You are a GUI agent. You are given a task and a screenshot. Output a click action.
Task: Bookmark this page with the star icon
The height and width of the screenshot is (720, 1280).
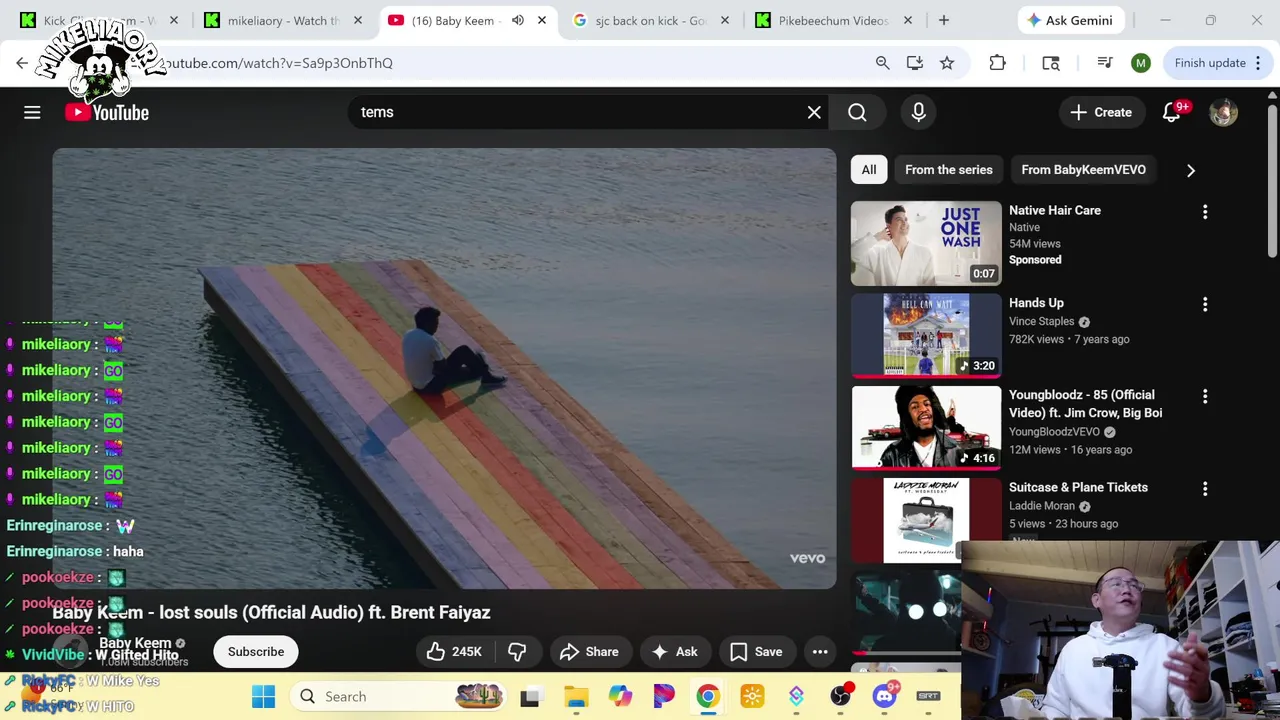(x=946, y=63)
